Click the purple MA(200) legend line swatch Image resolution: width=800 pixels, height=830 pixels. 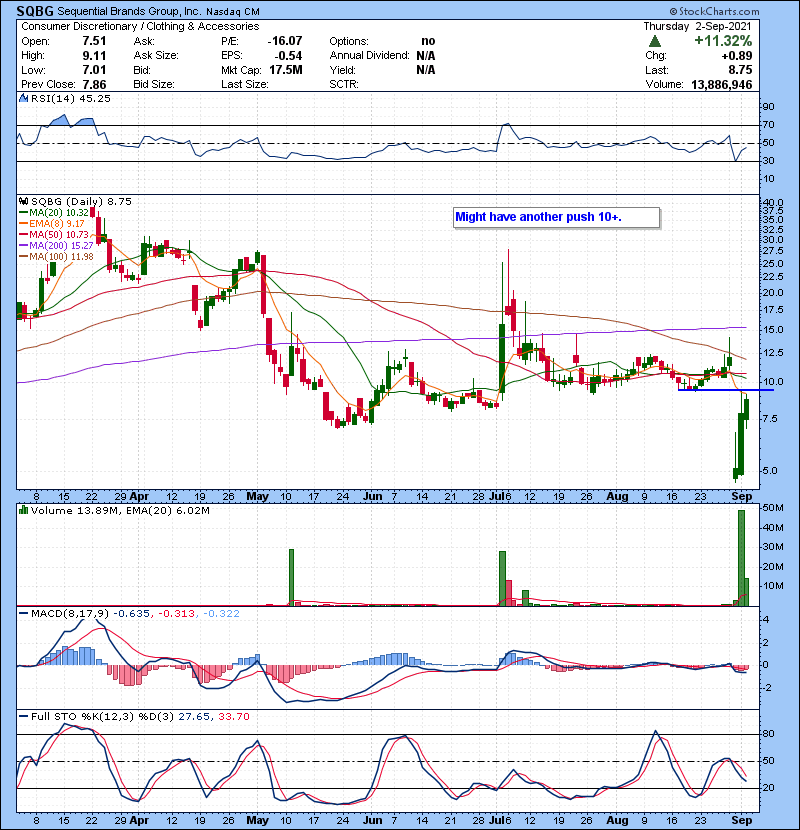(23, 246)
